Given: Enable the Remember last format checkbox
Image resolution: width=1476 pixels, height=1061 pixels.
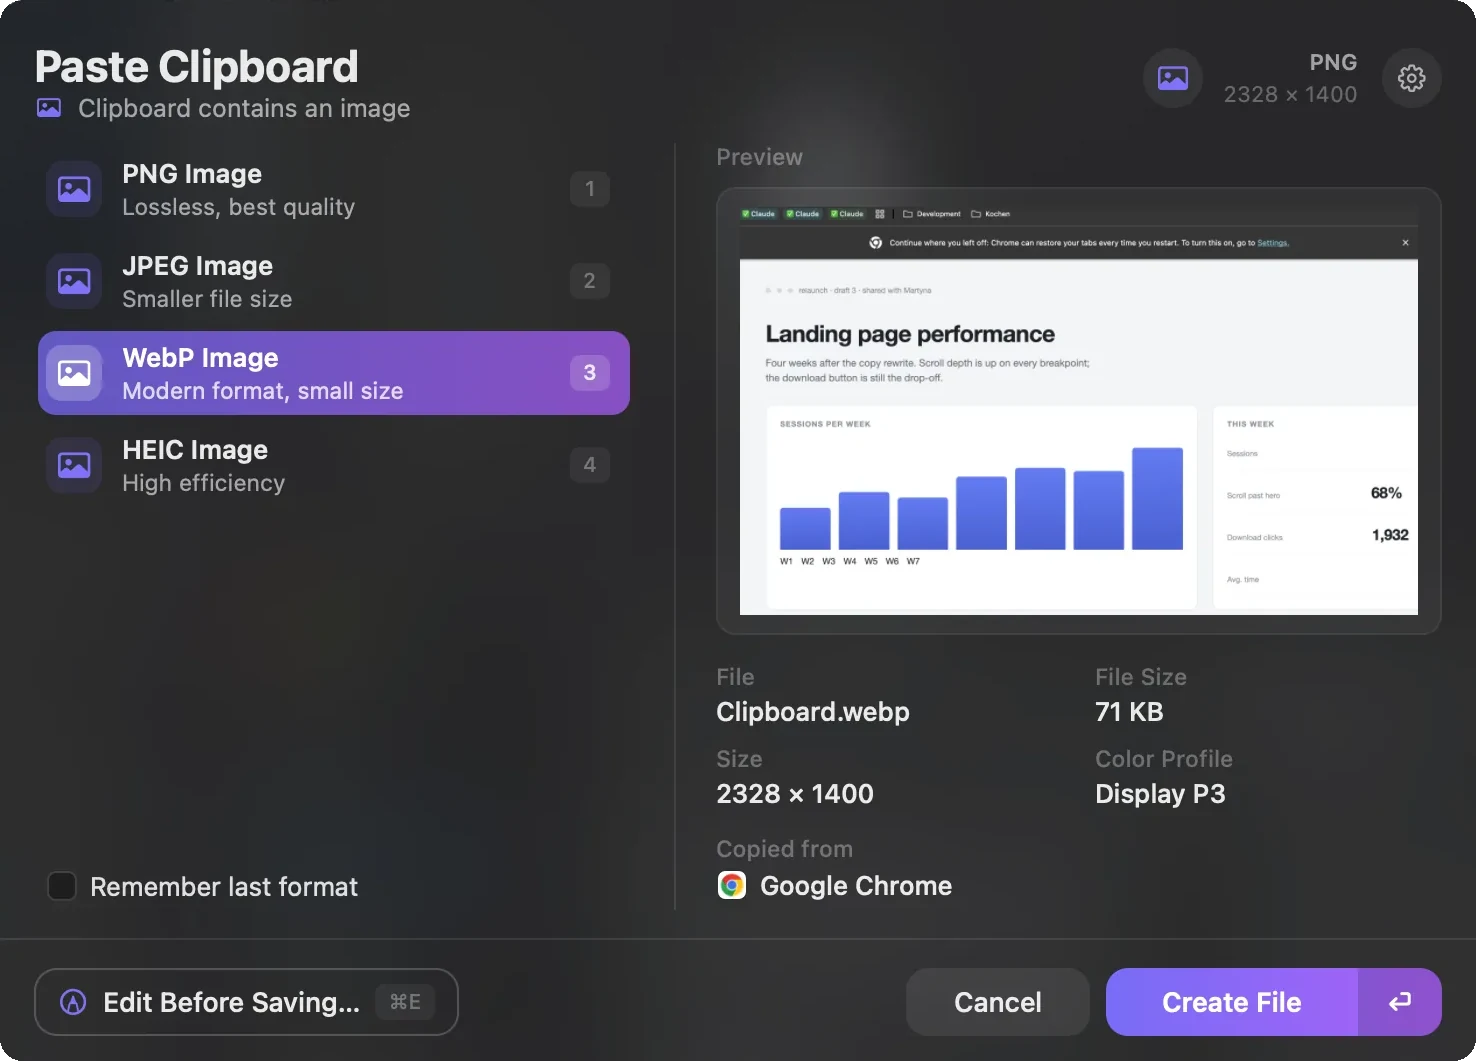Looking at the screenshot, I should (62, 886).
